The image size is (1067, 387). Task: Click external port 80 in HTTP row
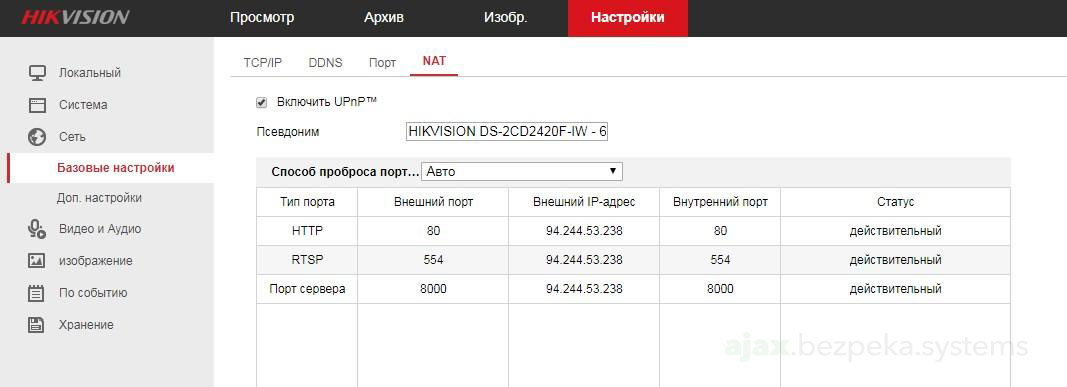[433, 231]
